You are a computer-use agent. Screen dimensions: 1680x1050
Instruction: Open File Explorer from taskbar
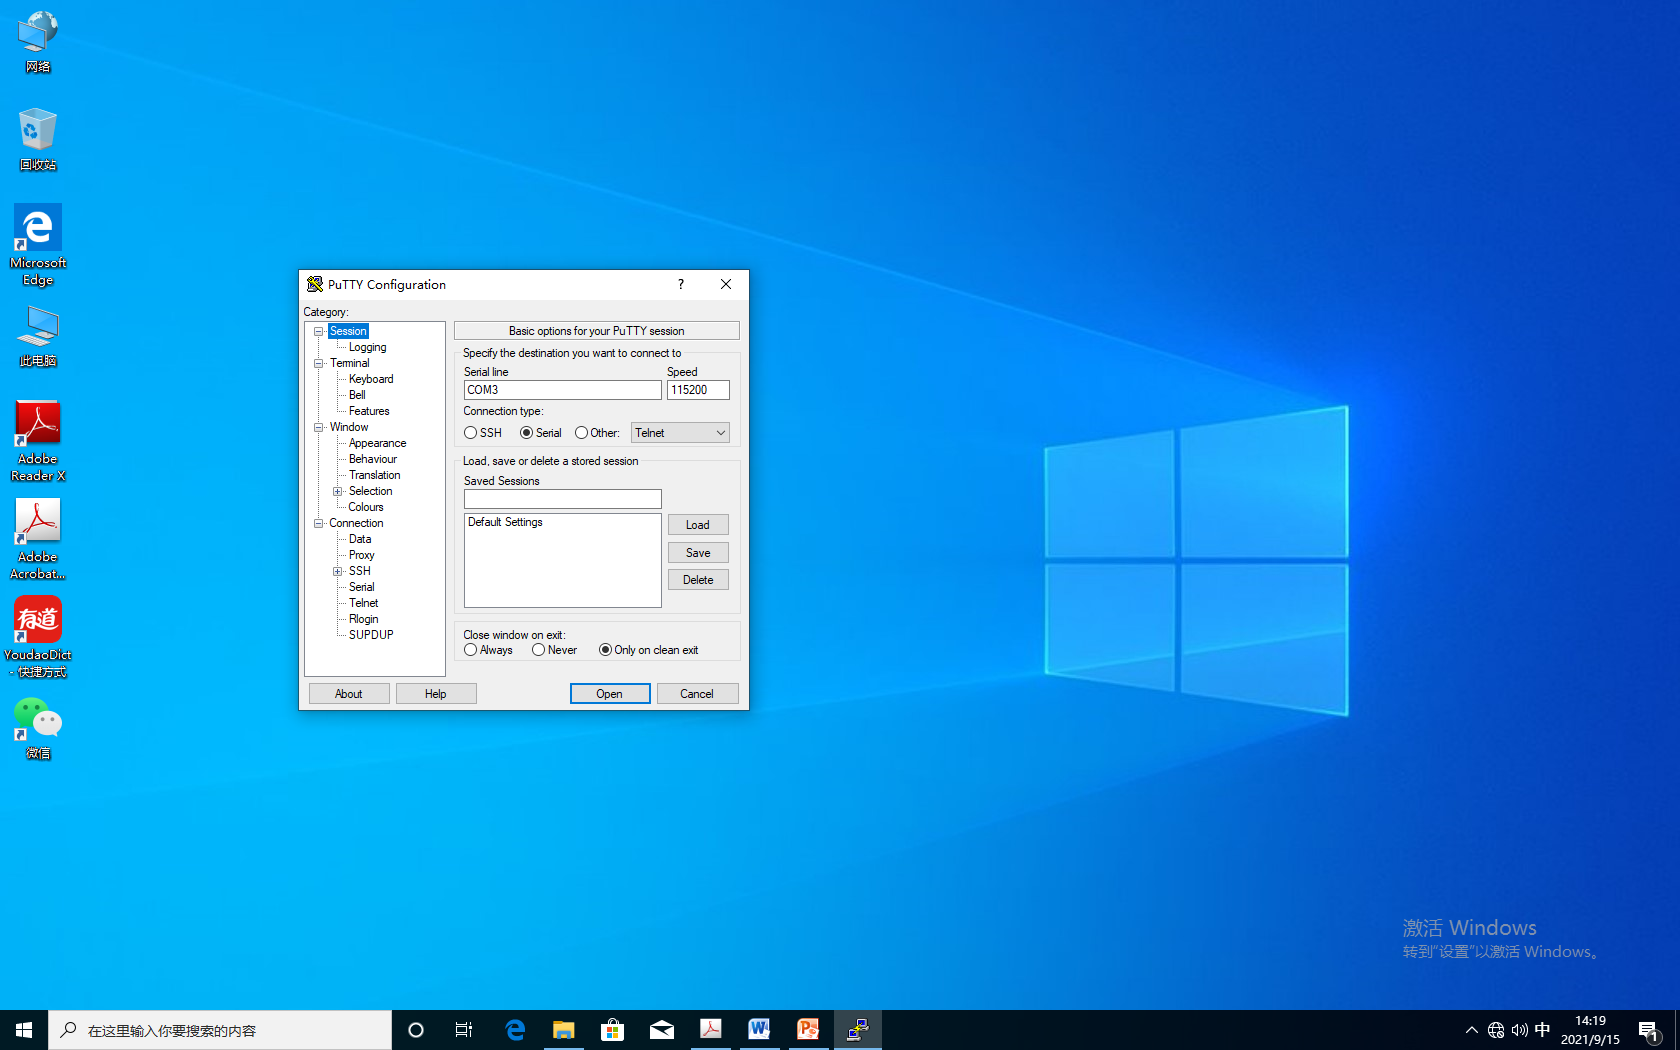564,1030
